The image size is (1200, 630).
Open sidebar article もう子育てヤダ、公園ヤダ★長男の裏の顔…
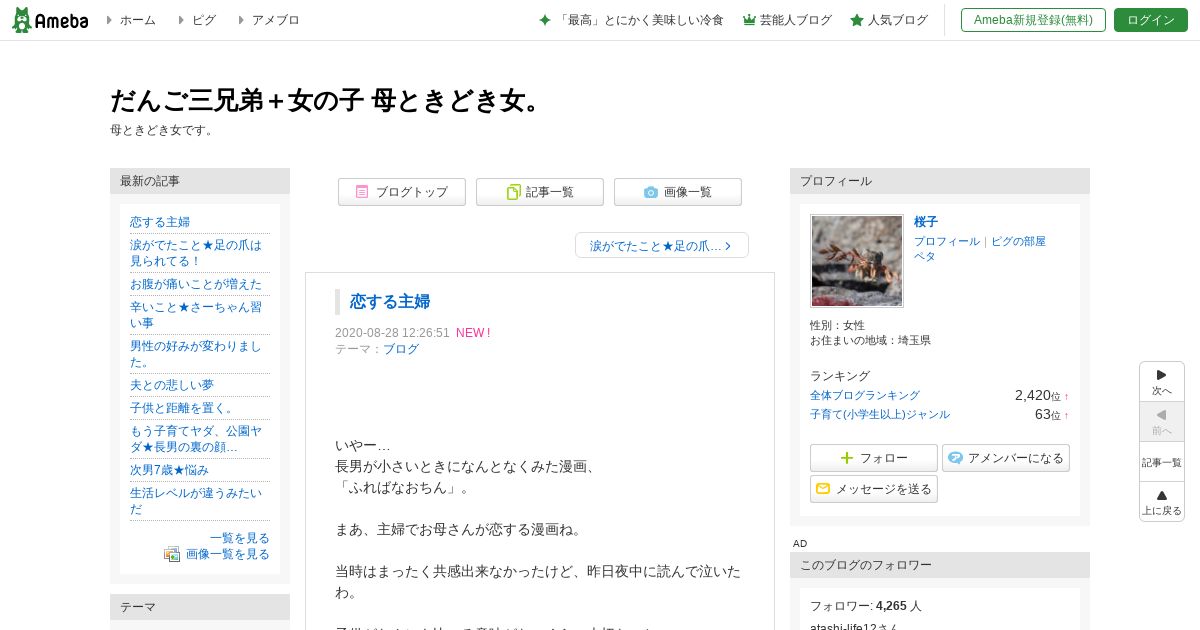tap(196, 439)
